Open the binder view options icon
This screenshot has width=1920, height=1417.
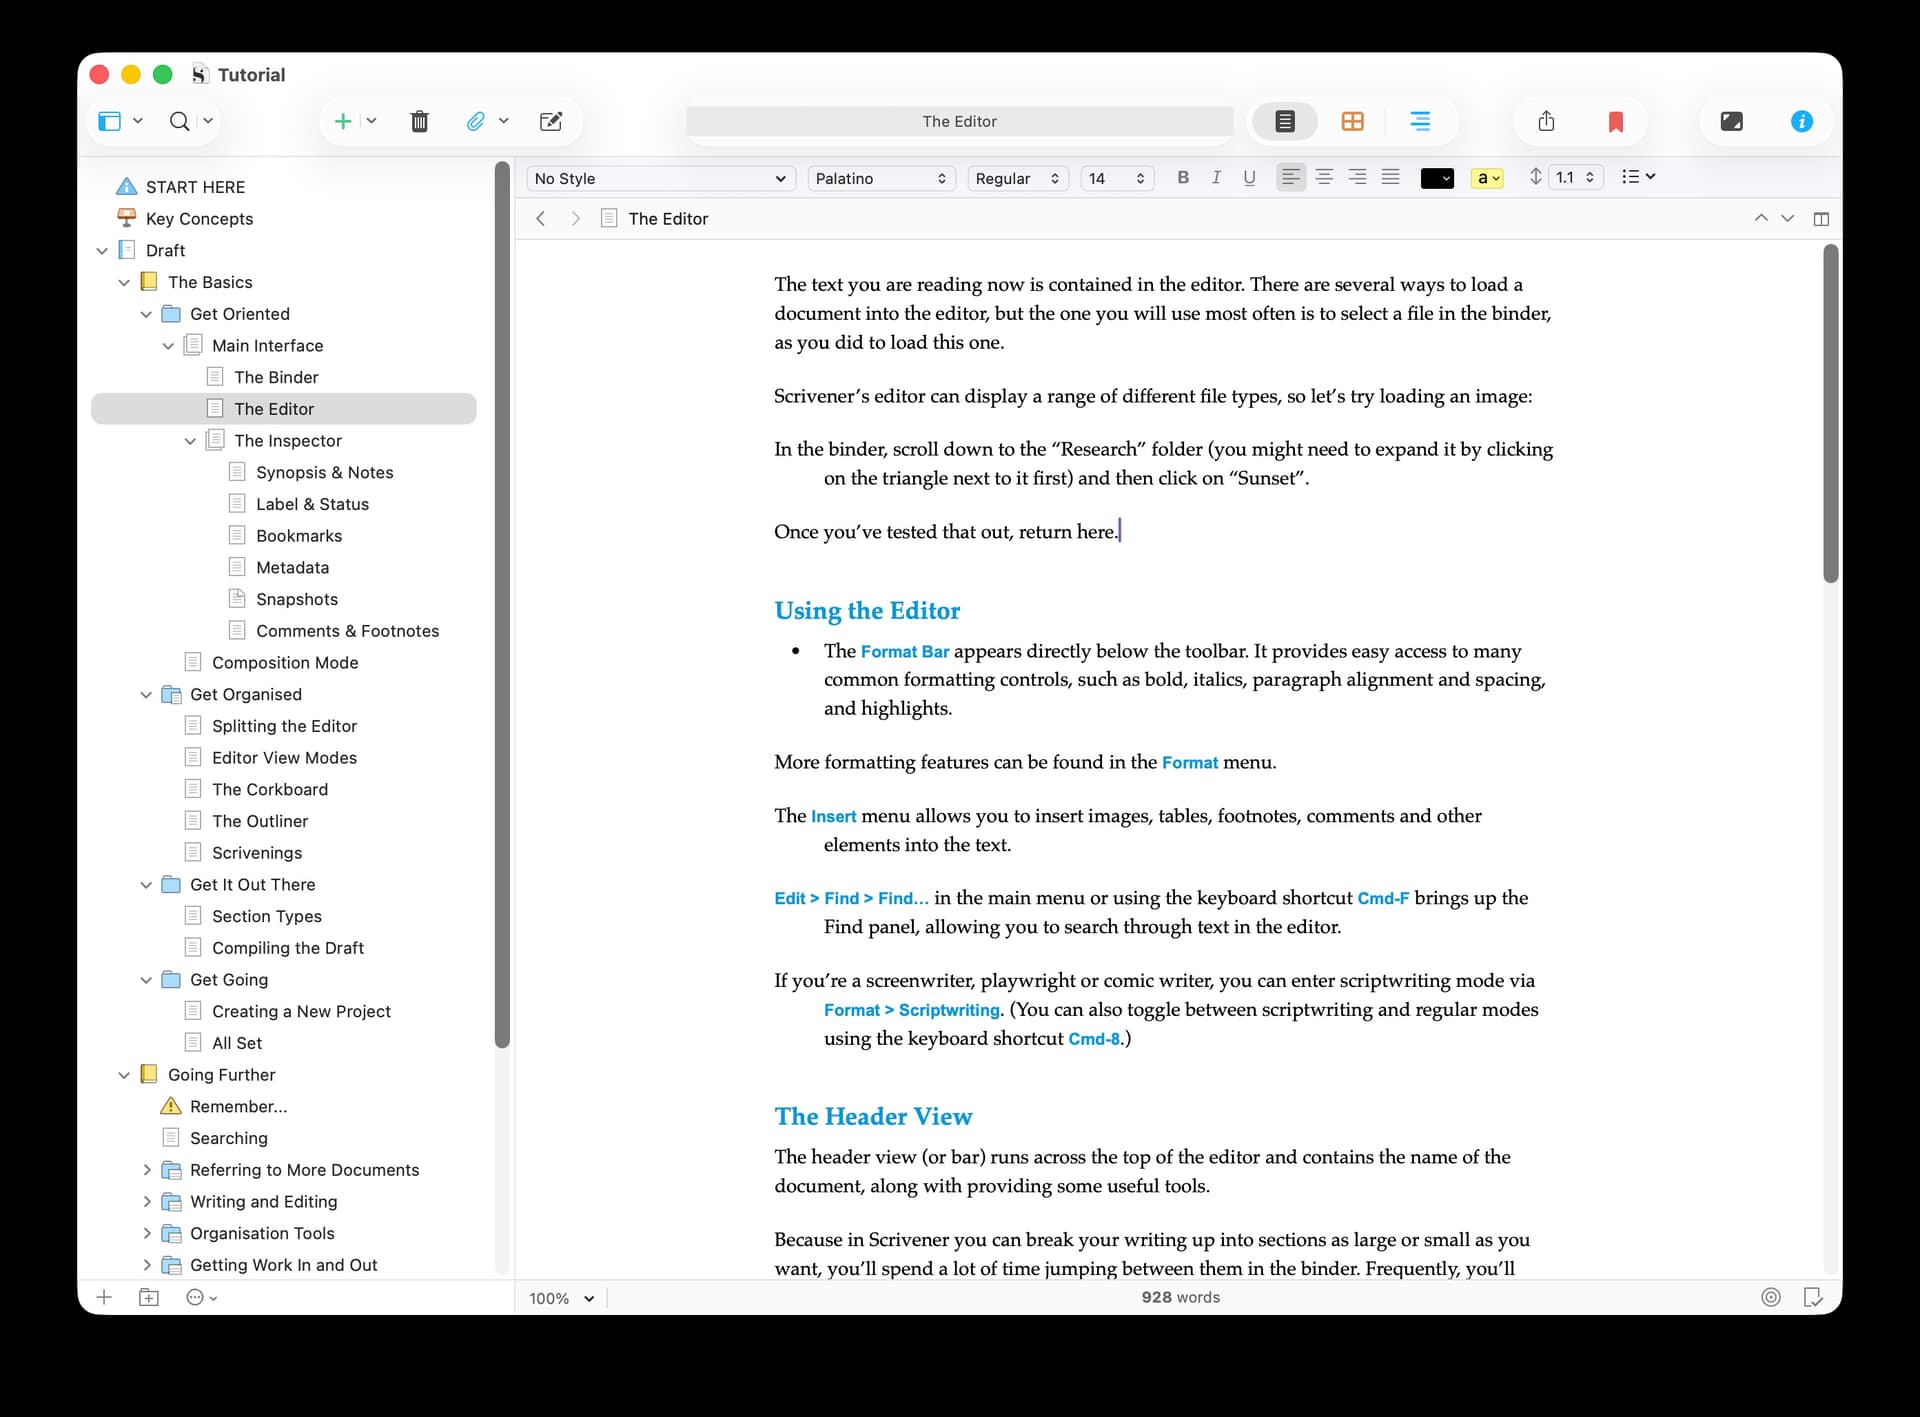pos(110,121)
